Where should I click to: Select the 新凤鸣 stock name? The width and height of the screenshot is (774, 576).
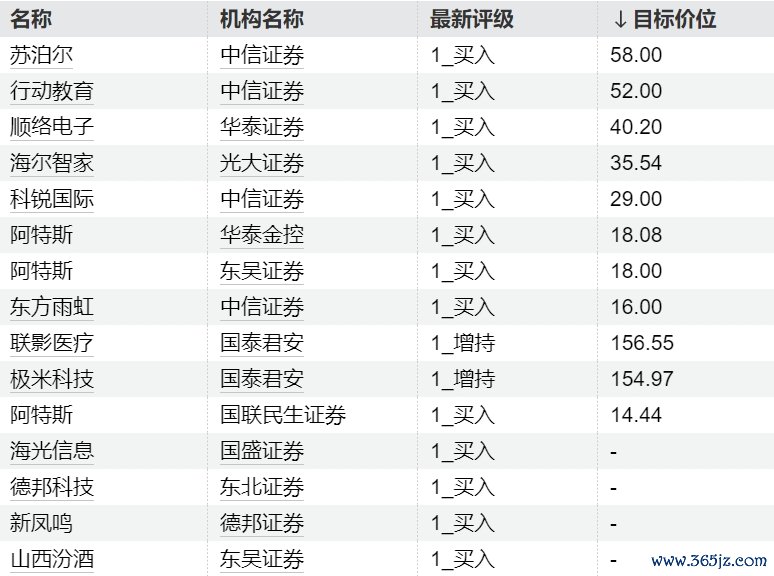[x=41, y=523]
